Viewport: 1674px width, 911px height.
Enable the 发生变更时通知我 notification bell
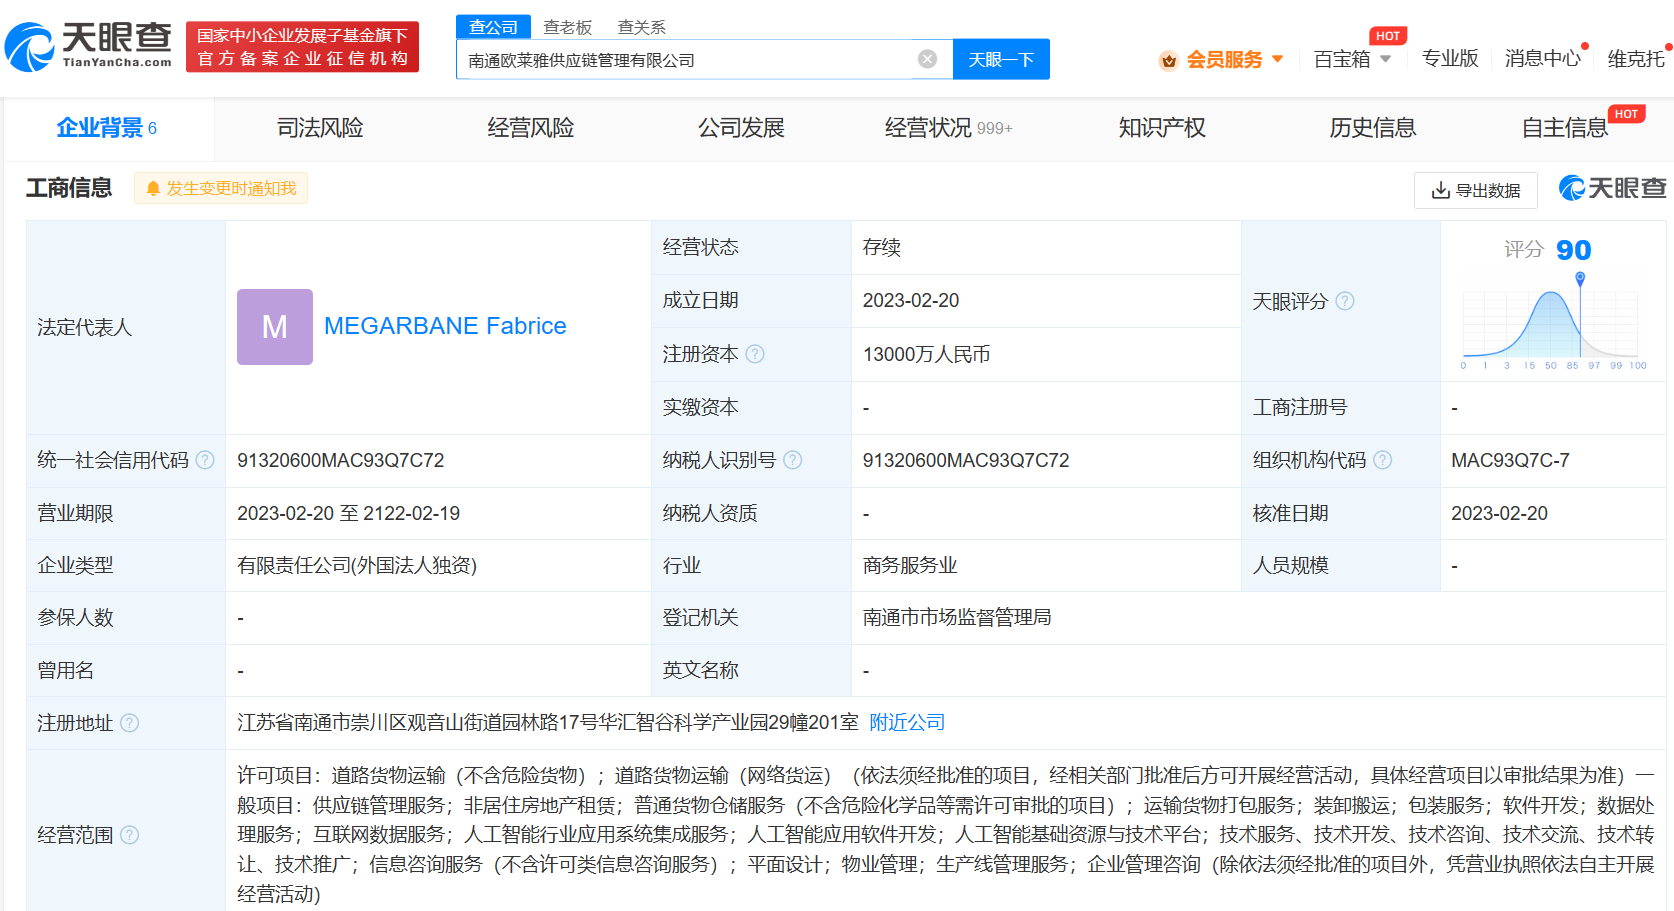coord(220,188)
